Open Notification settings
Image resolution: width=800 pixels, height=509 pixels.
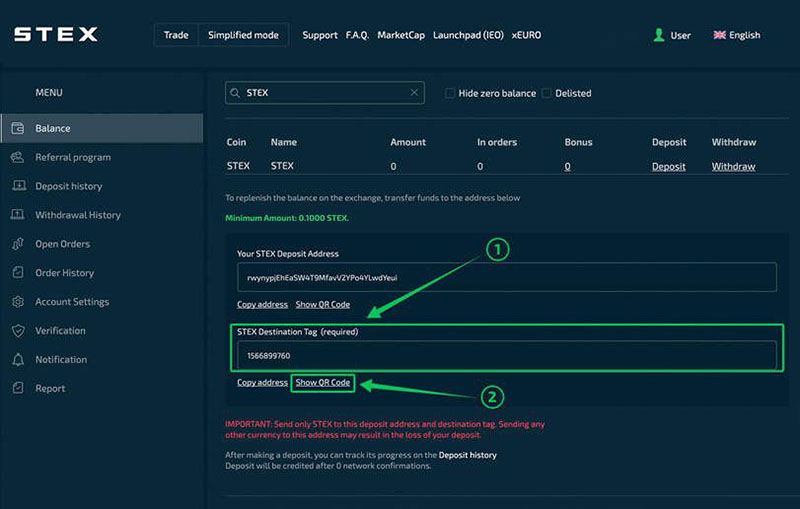coord(61,360)
